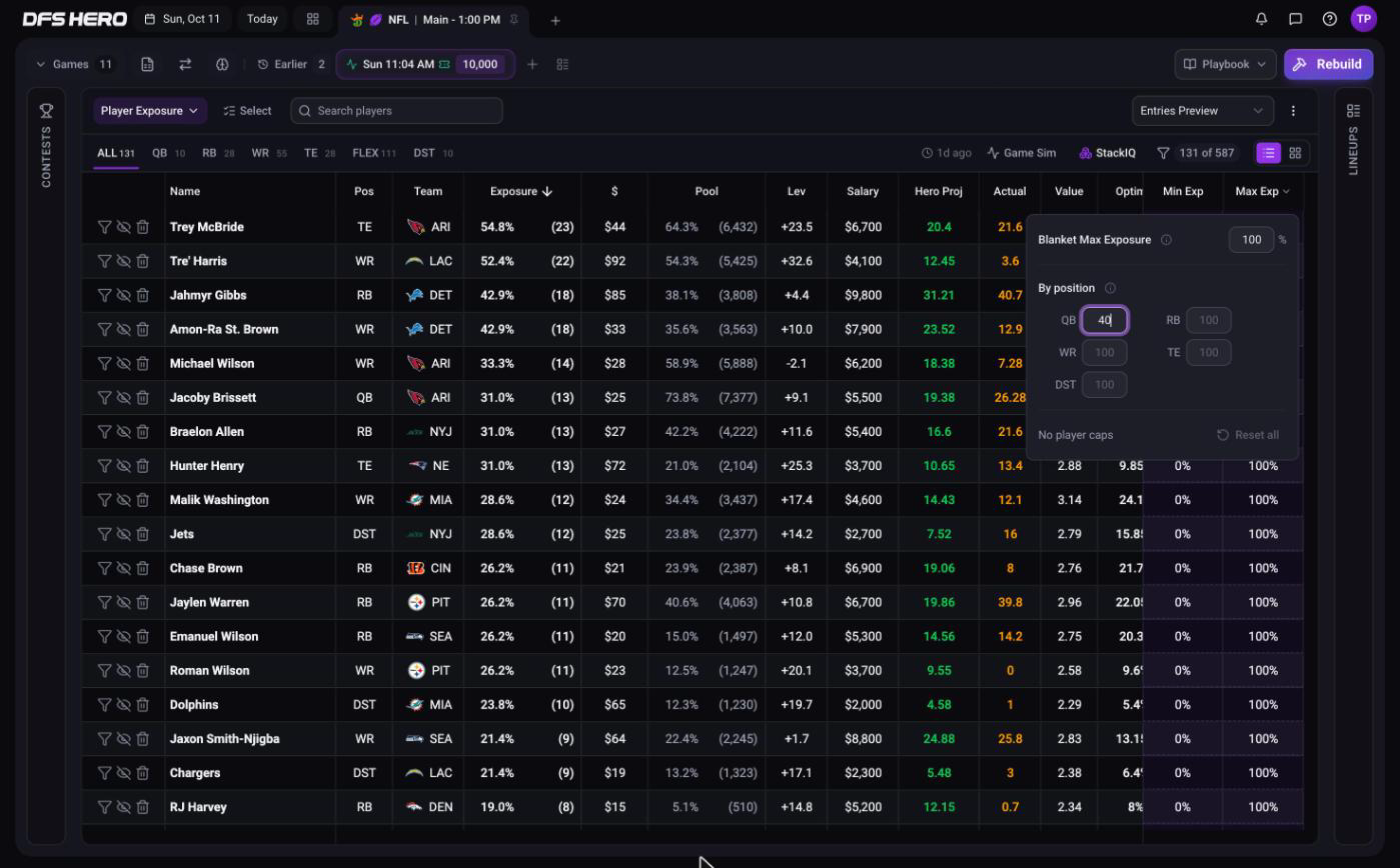The width and height of the screenshot is (1400, 868).
Task: Open the three-dot more options menu
Action: (1293, 111)
